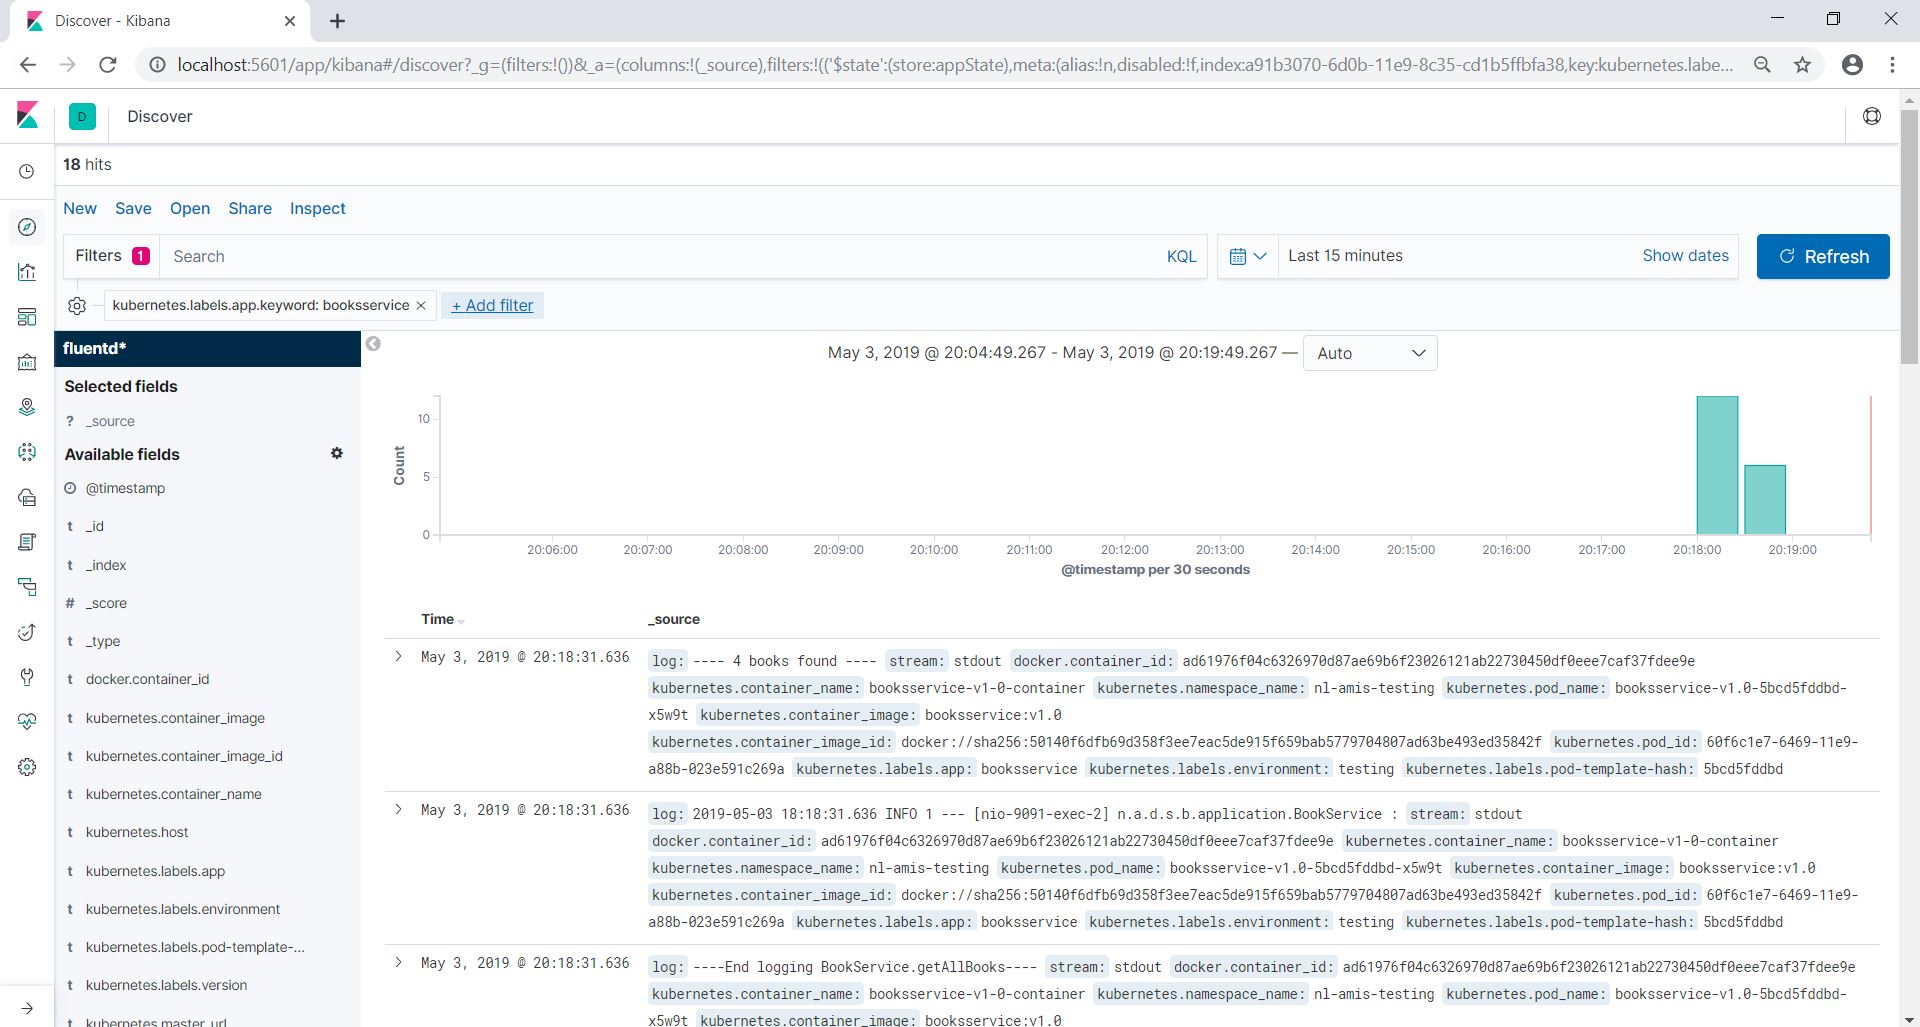Image resolution: width=1920 pixels, height=1027 pixels.
Task: Open Dashboard from the side navigation
Action: point(27,317)
